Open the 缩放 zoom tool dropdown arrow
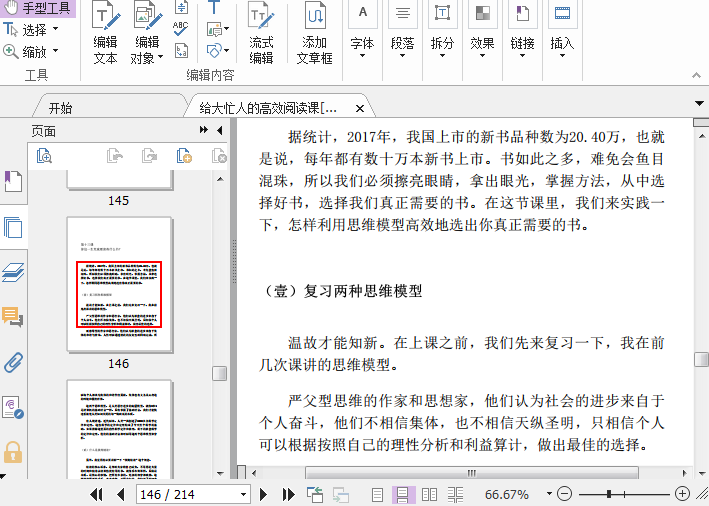The height and width of the screenshot is (506, 709). click(x=56, y=51)
